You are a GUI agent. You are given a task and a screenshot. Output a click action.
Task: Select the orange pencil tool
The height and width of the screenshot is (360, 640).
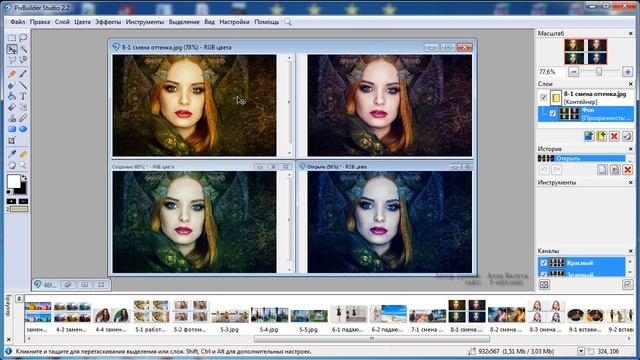[x=12, y=74]
